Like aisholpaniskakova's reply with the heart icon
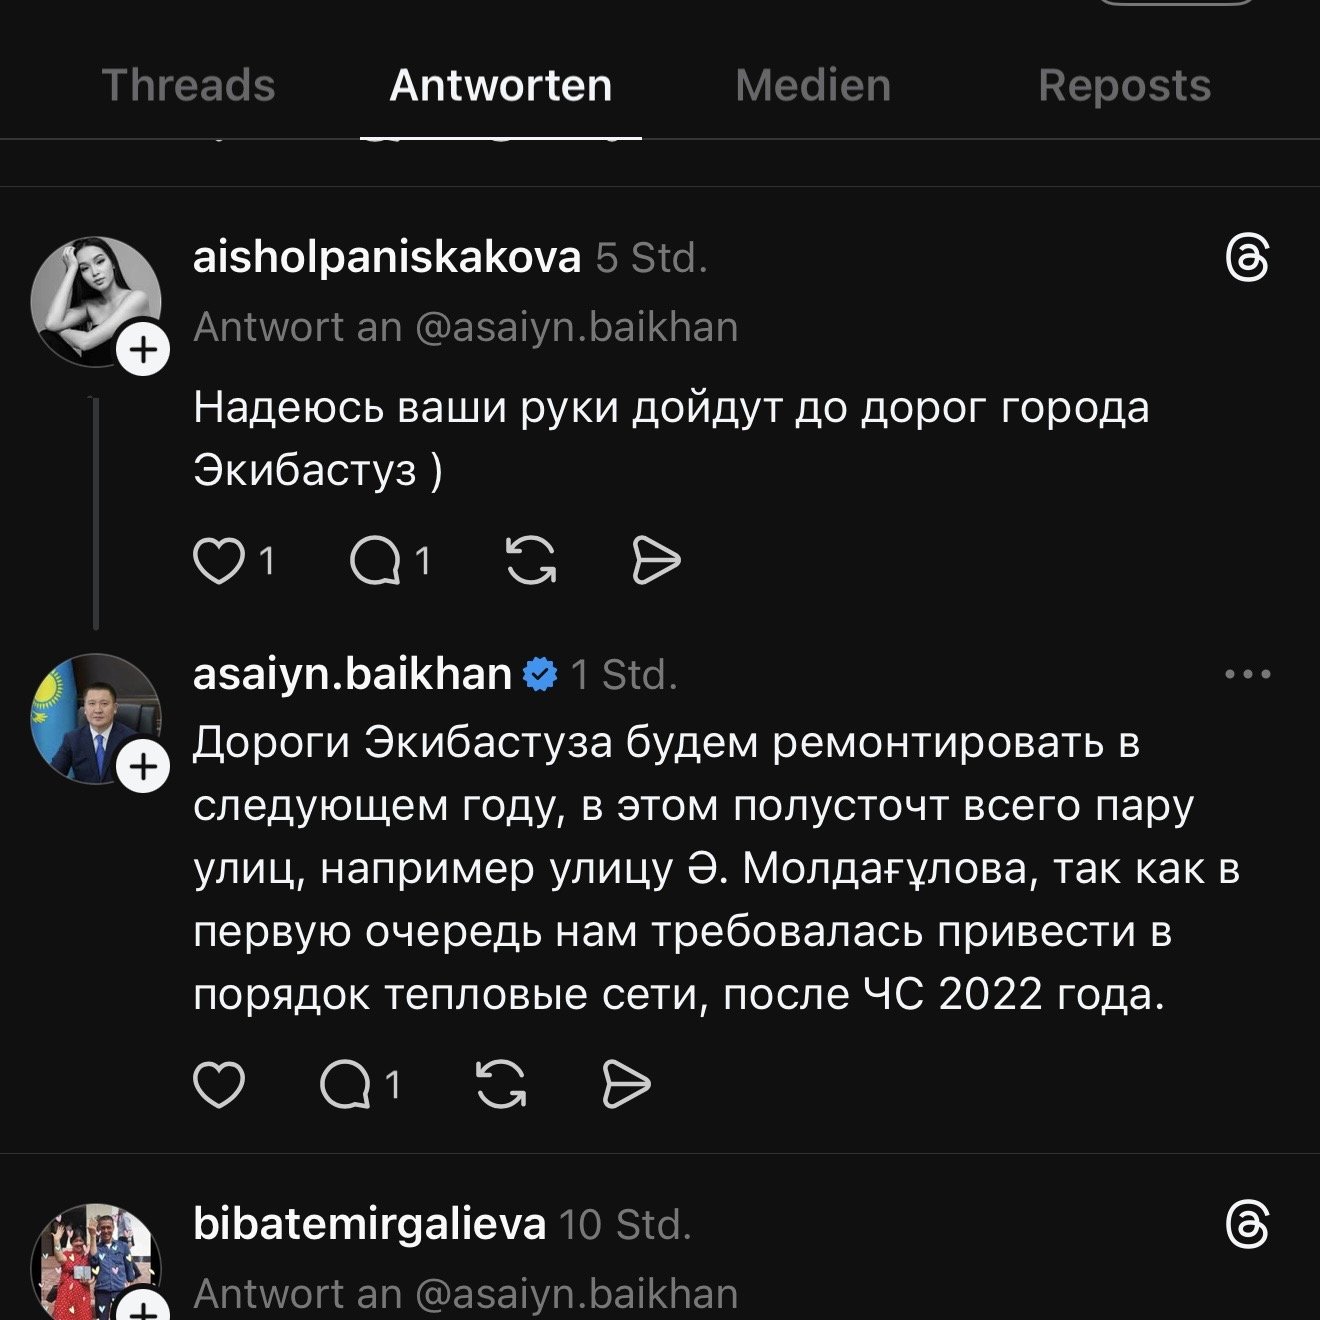Viewport: 1320px width, 1320px height. 219,561
